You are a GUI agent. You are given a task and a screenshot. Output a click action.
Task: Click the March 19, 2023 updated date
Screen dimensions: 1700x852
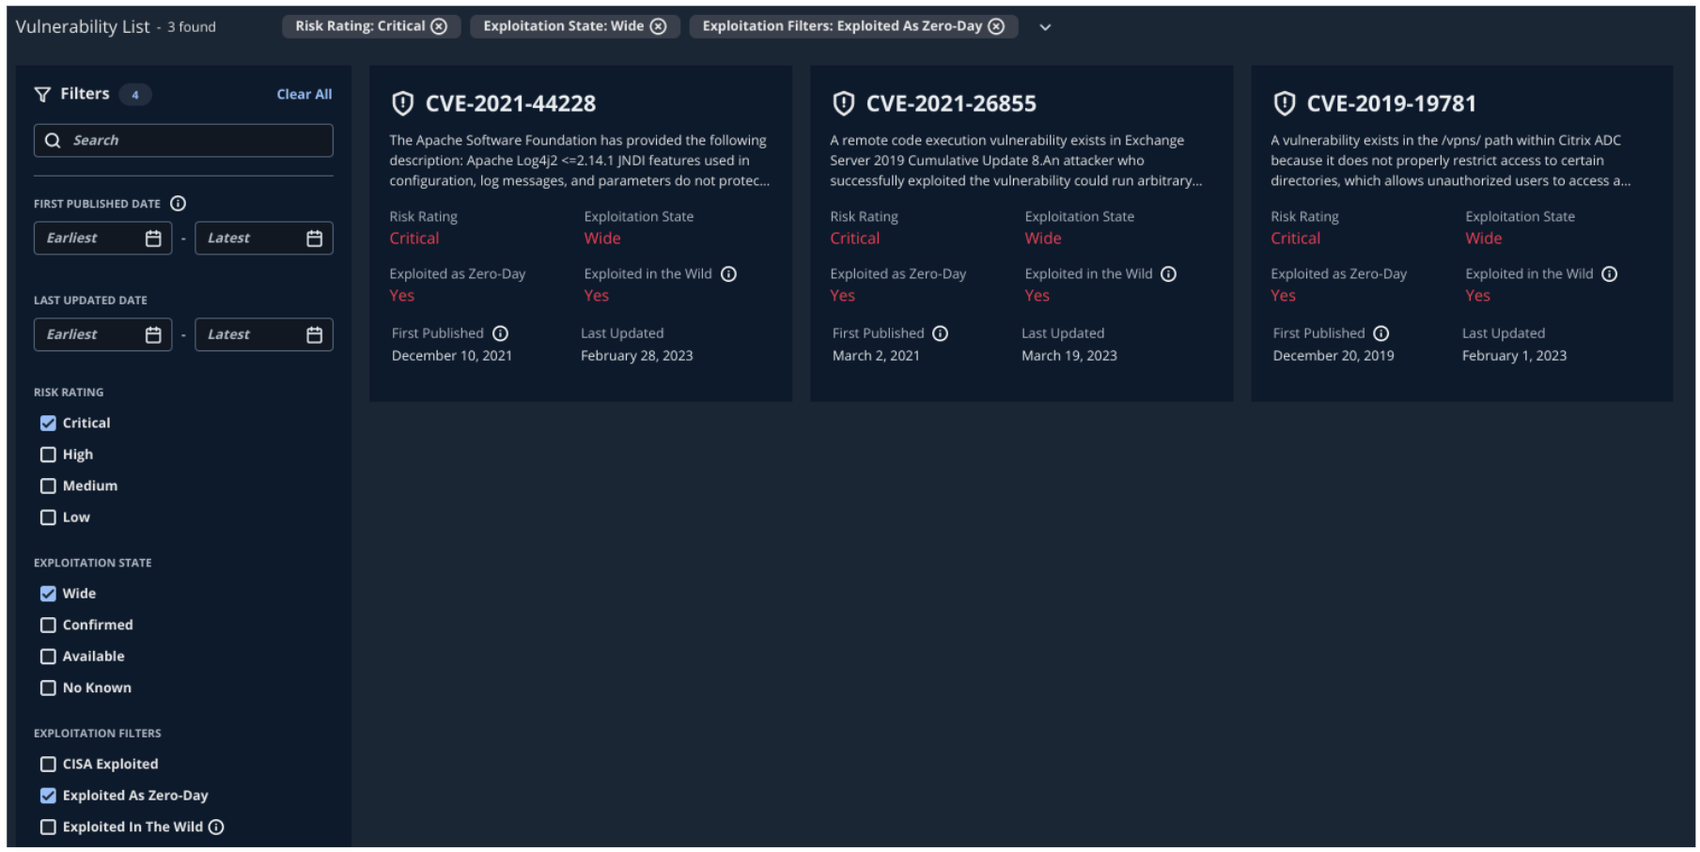click(1069, 356)
